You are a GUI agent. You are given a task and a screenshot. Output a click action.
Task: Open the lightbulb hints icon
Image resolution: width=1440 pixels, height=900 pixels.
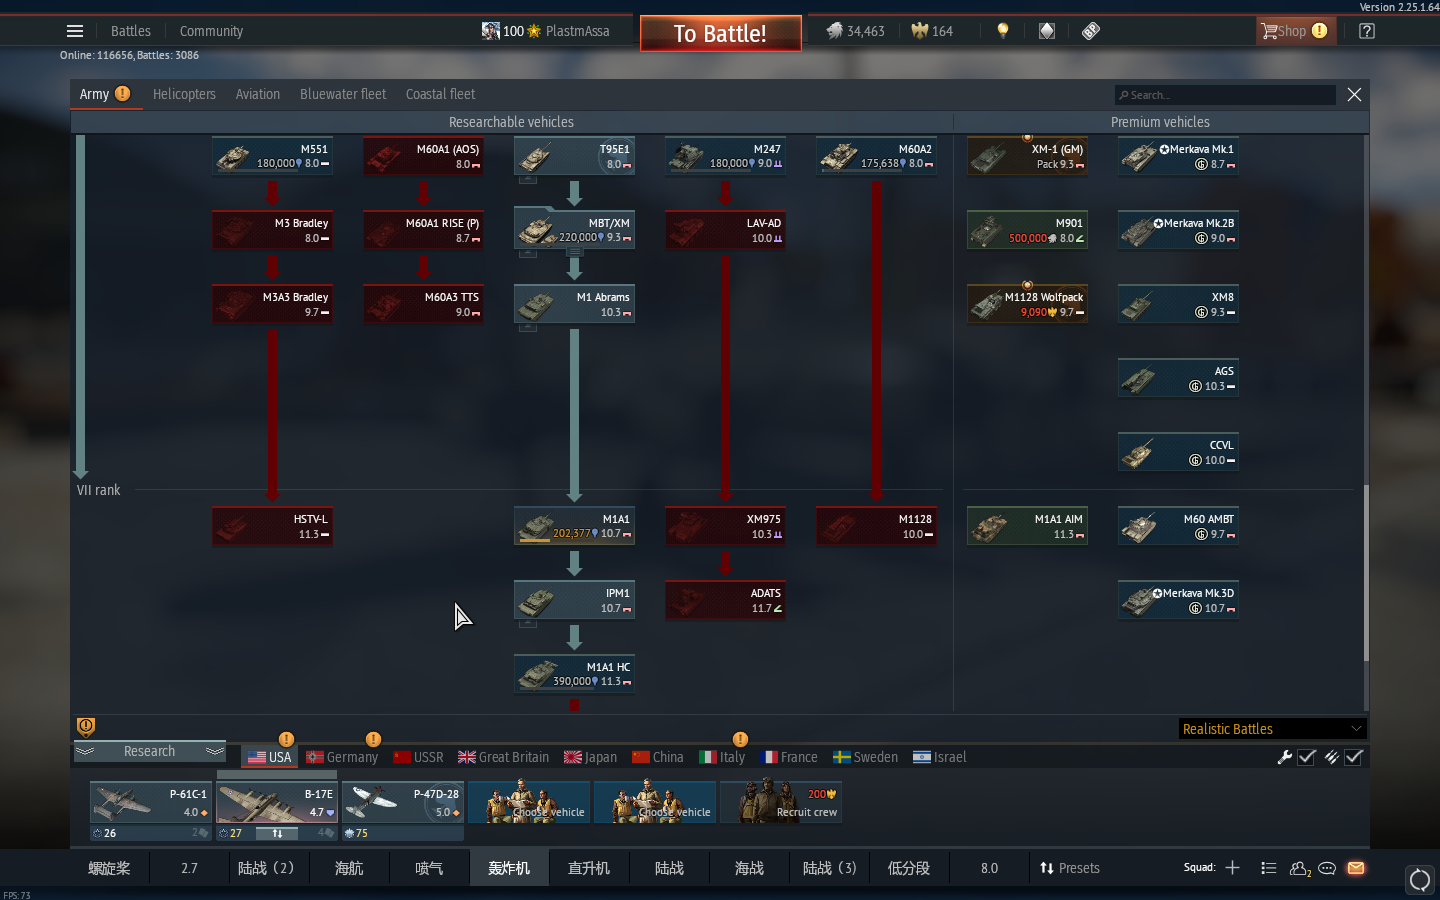click(1003, 31)
